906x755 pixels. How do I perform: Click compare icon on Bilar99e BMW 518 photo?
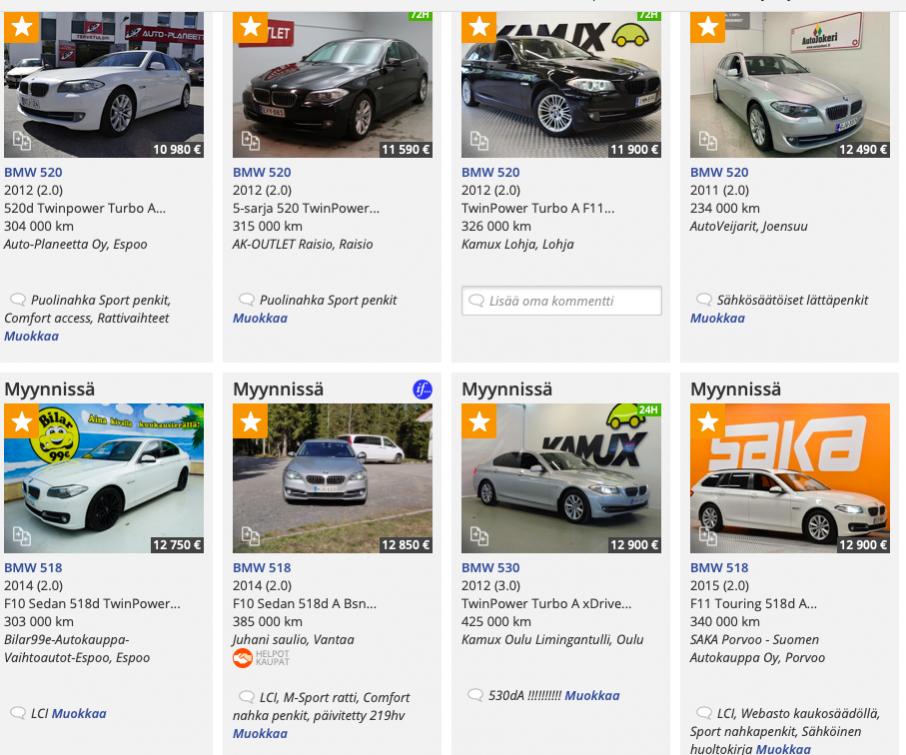tap(22, 536)
